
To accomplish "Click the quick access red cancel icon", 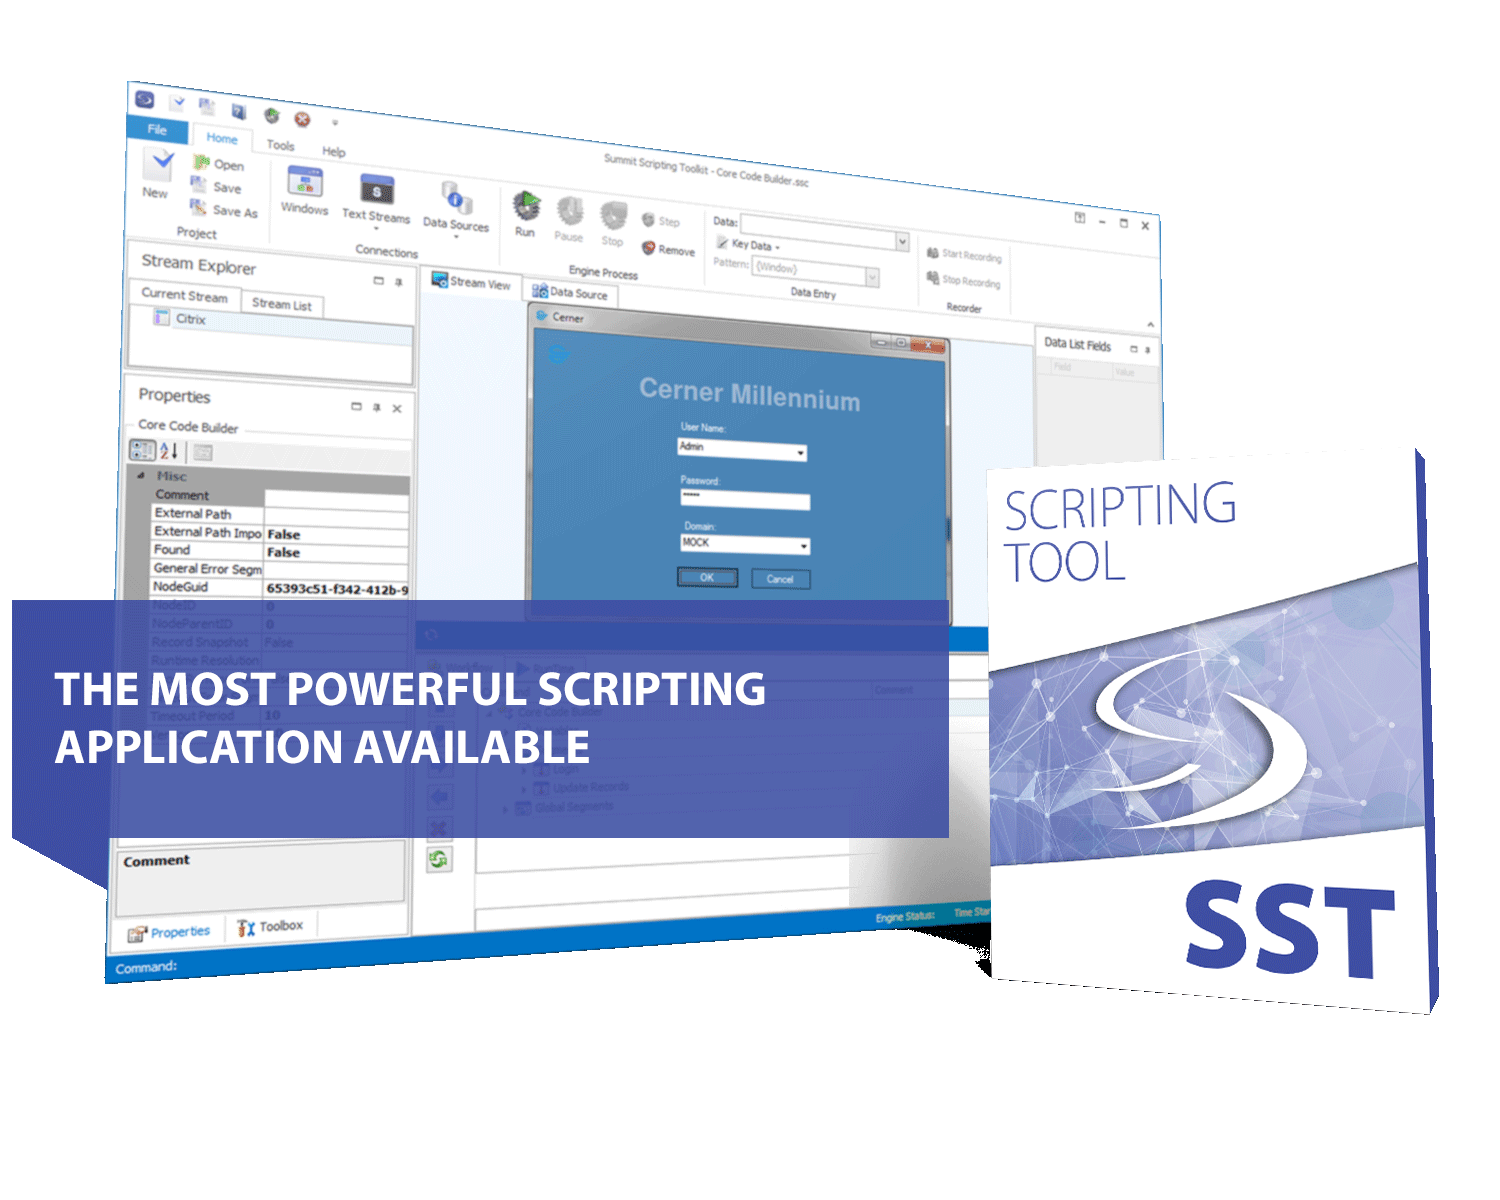I will coord(302,119).
